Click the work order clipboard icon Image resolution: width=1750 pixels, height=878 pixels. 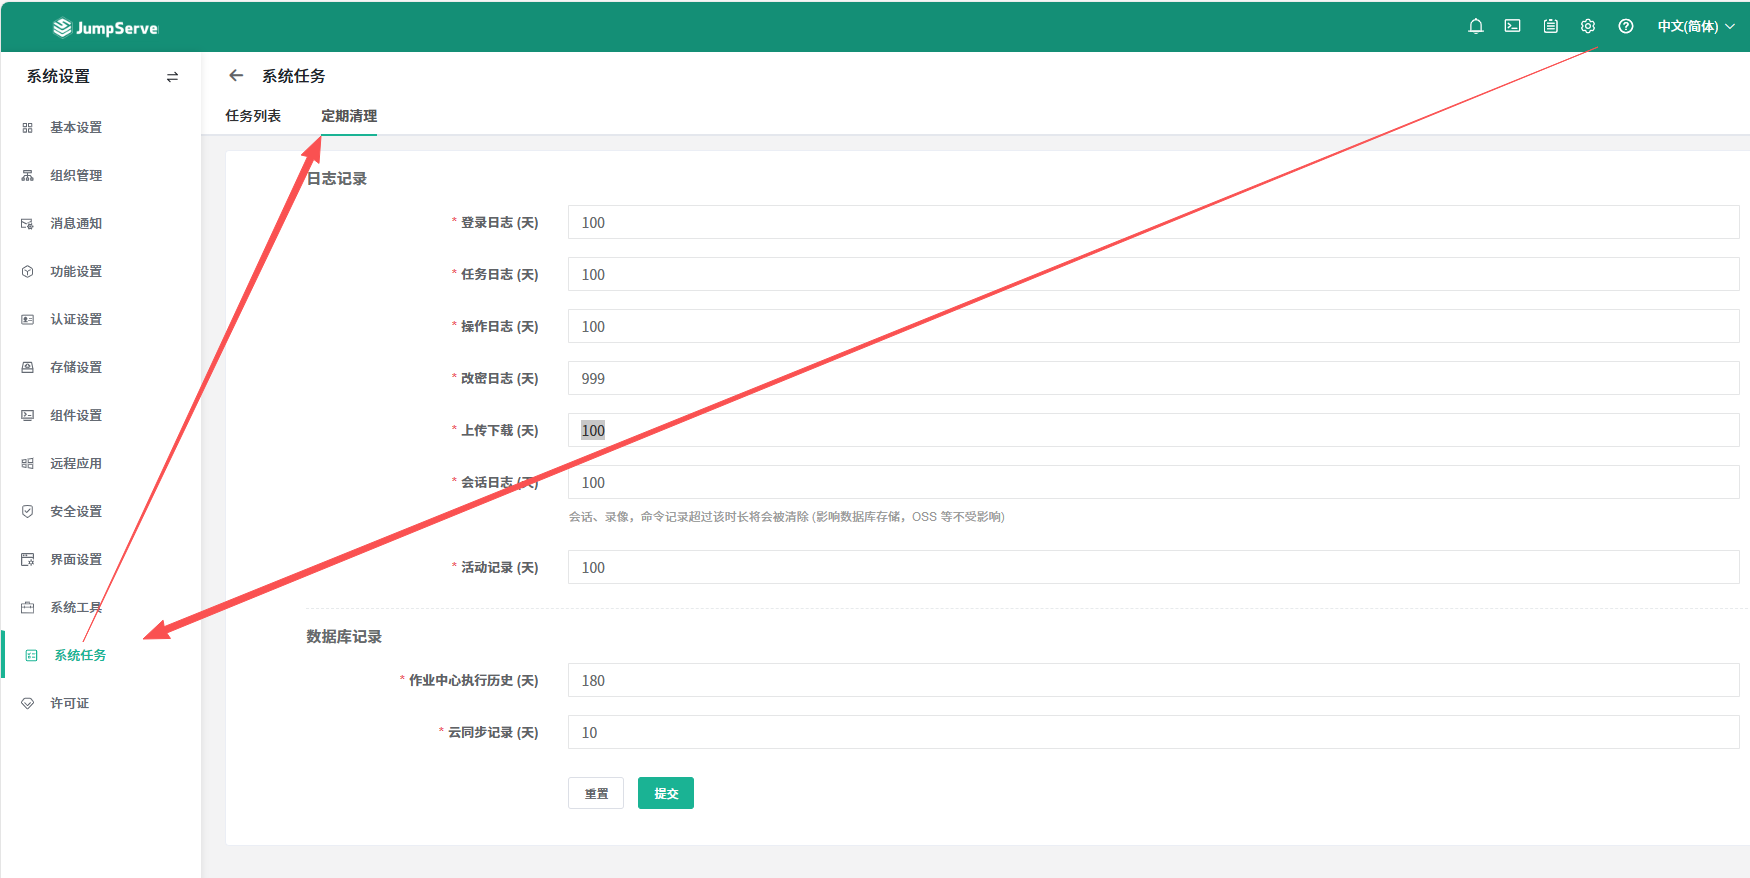coord(1550,27)
